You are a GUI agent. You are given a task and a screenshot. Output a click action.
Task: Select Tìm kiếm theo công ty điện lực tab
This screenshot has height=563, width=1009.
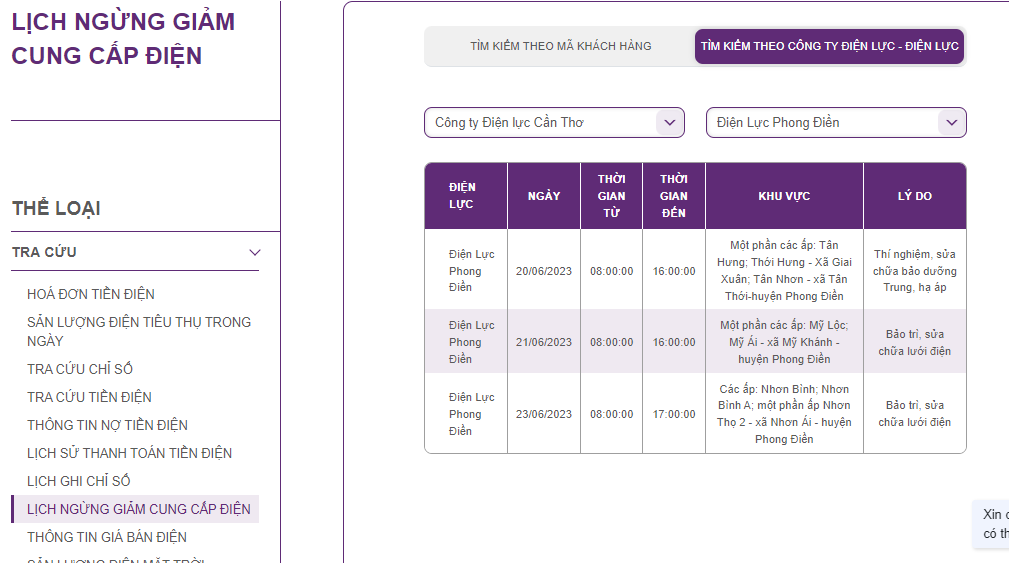(829, 46)
